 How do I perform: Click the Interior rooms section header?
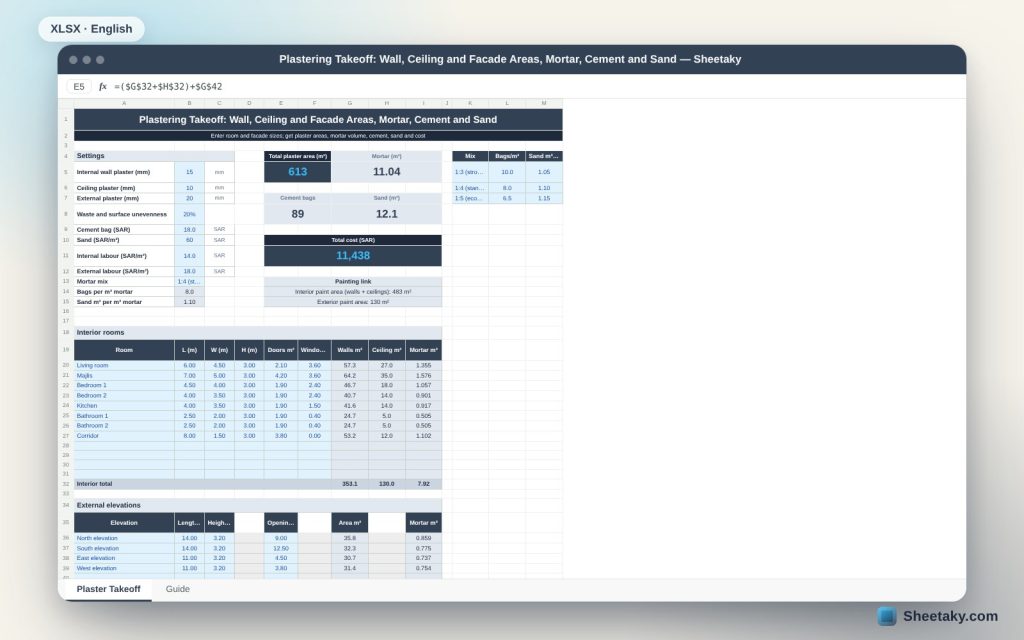click(x=258, y=332)
